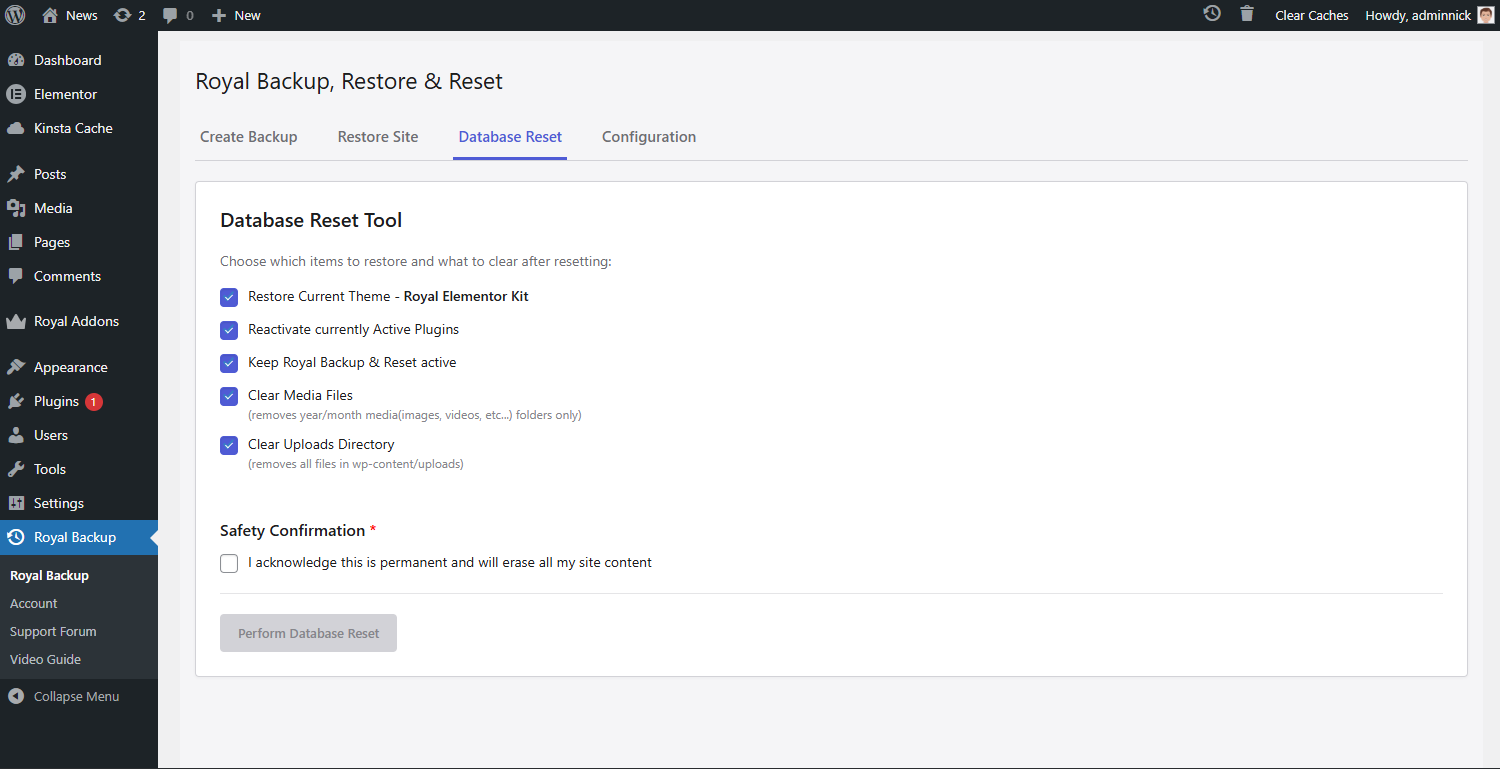Open Elementor from the sidebar
Image resolution: width=1500 pixels, height=769 pixels.
65,94
